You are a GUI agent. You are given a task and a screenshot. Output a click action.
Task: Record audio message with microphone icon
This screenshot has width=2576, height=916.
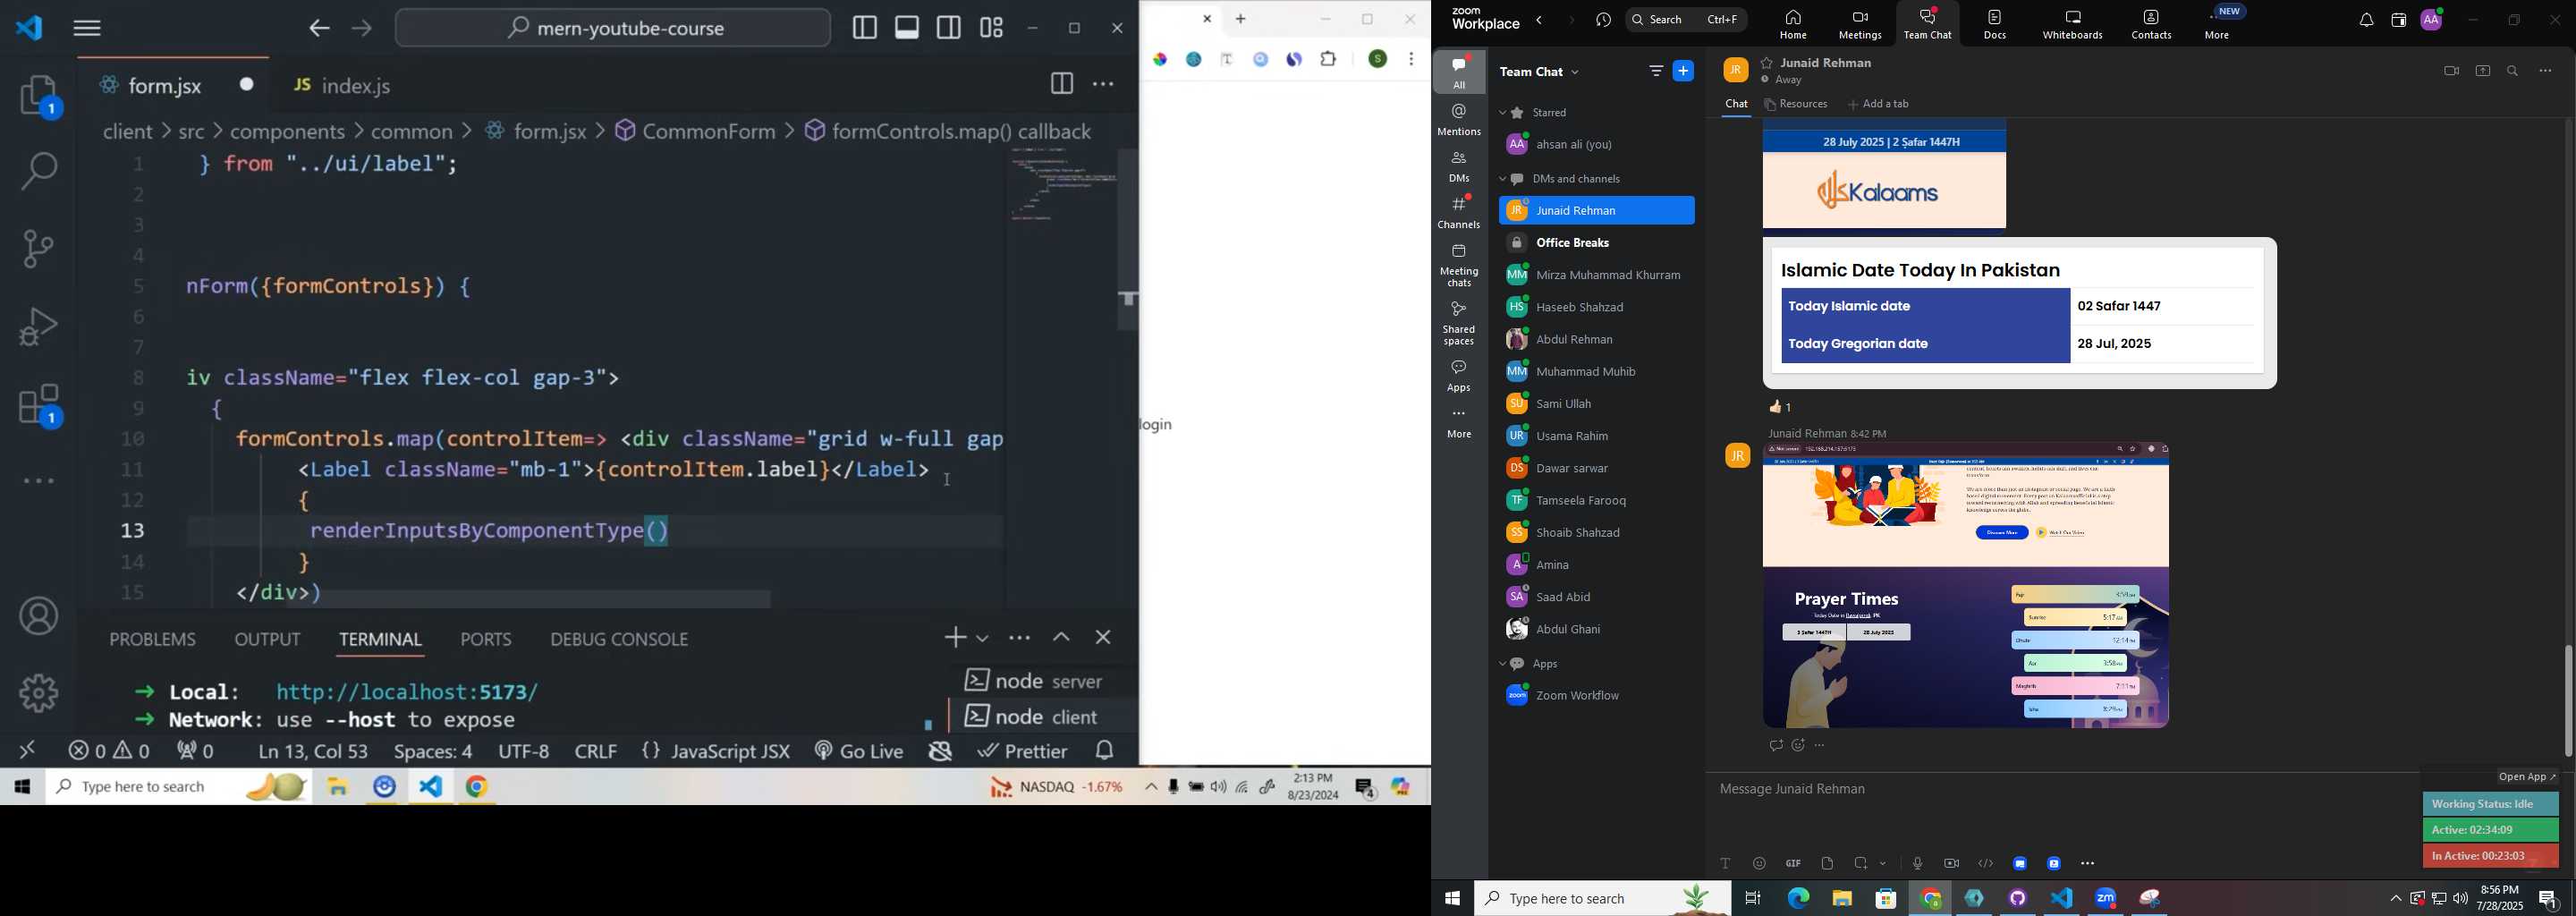tap(1917, 863)
